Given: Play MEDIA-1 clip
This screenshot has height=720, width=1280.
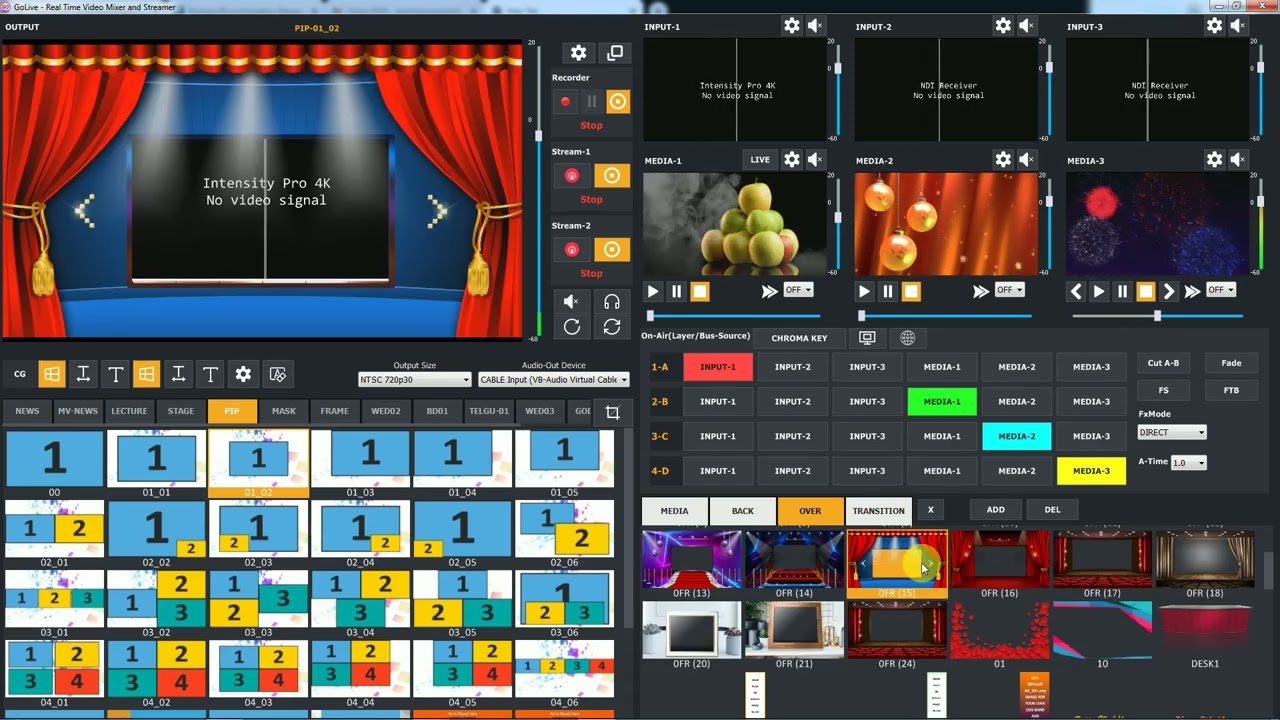Looking at the screenshot, I should 652,291.
